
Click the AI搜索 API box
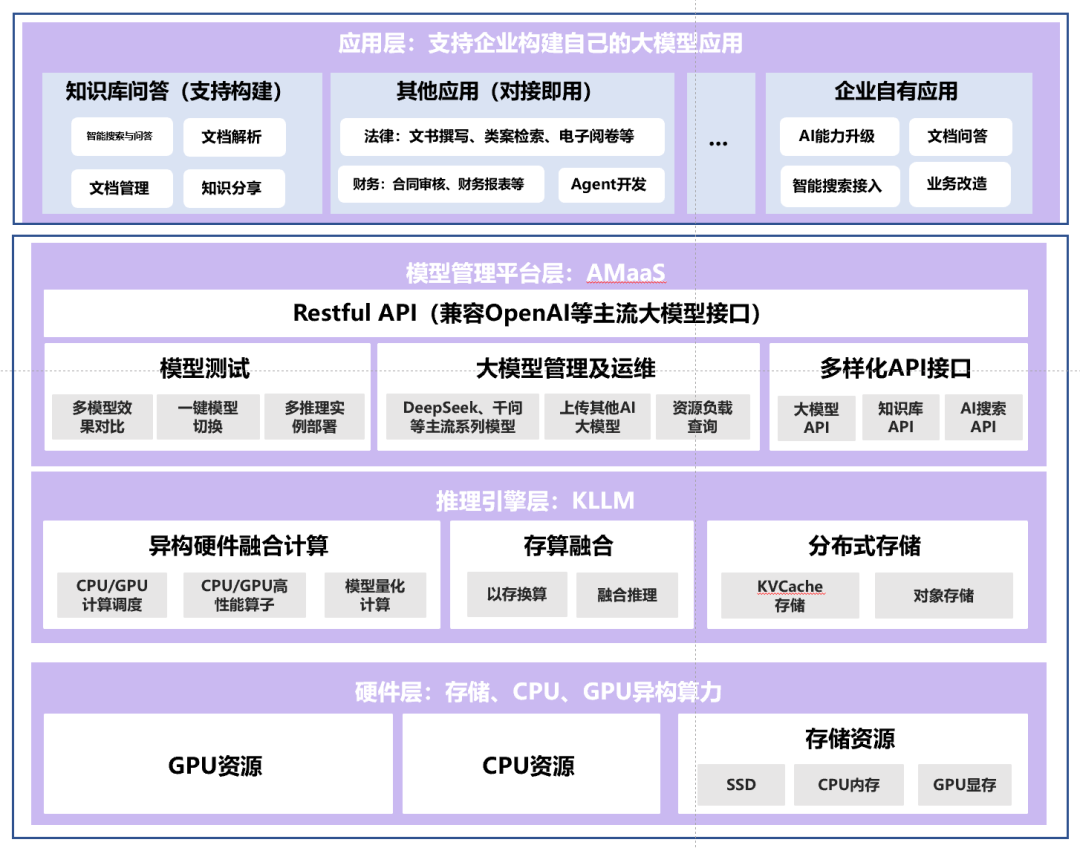[x=983, y=418]
